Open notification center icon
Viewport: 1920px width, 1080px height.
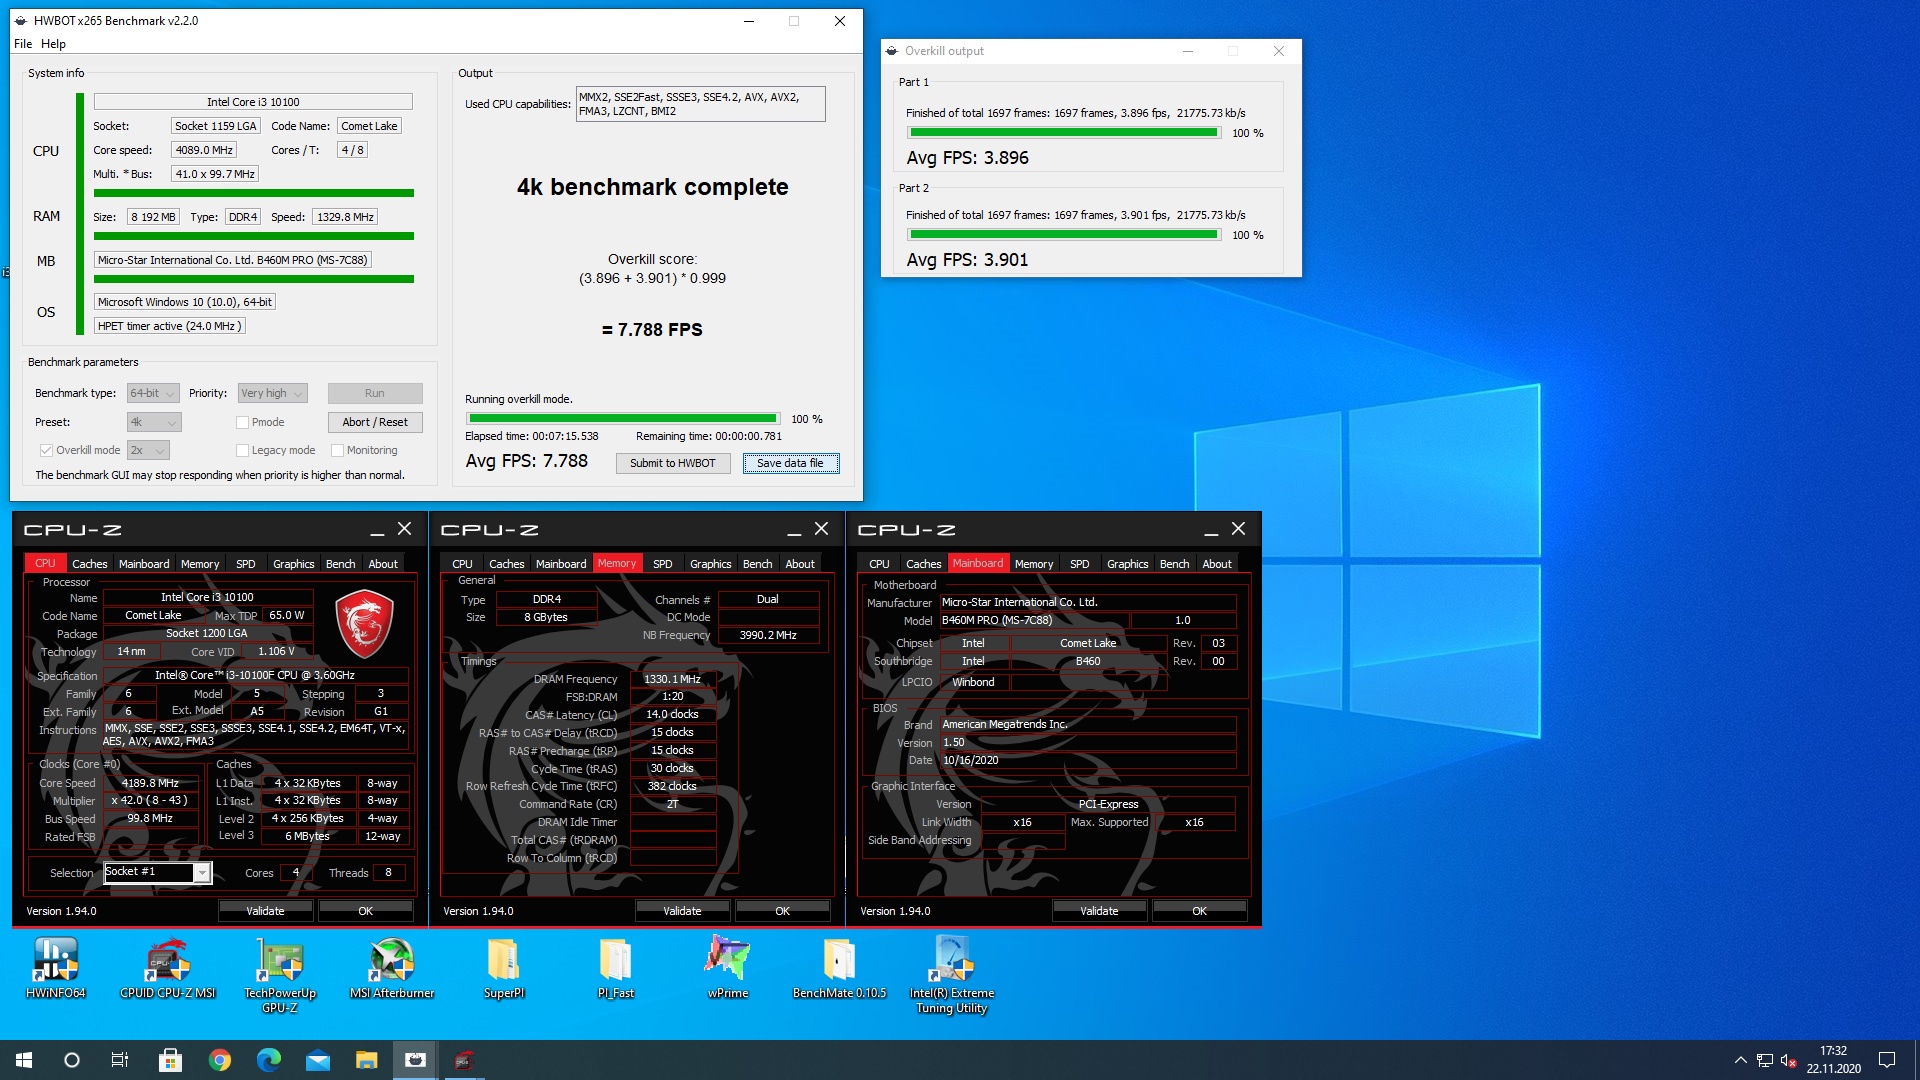tap(1887, 1060)
